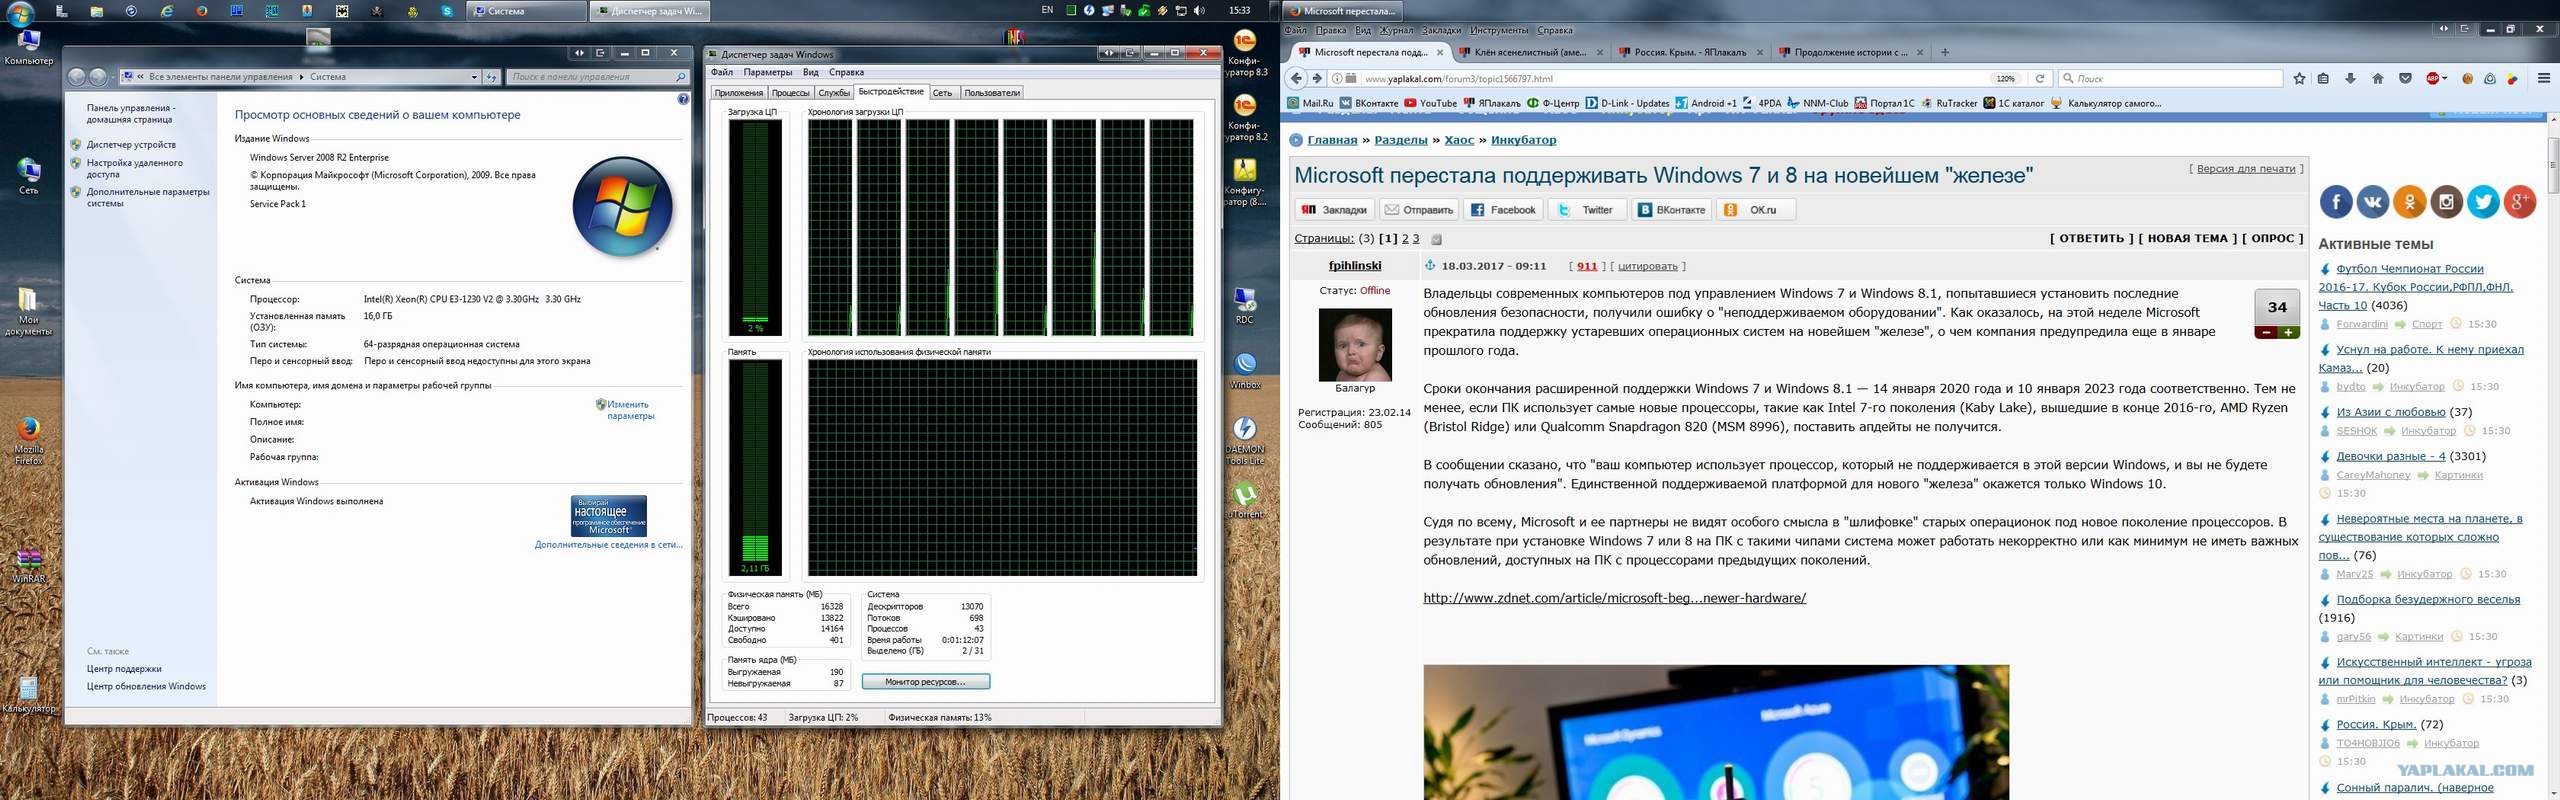Click the round Instagram icon in sidebar
This screenshot has width=2560, height=800.
click(x=2446, y=202)
